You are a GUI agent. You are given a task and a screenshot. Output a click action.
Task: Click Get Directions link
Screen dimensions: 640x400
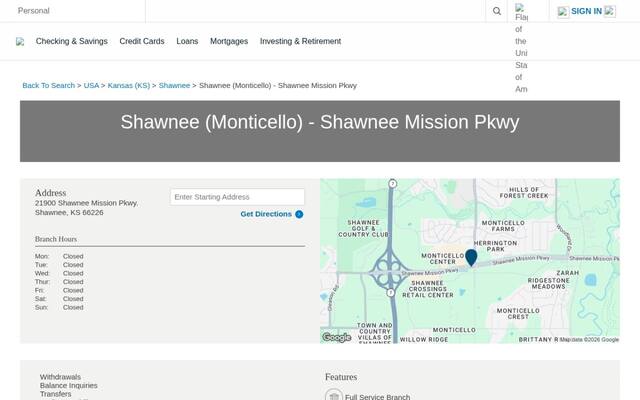266,214
